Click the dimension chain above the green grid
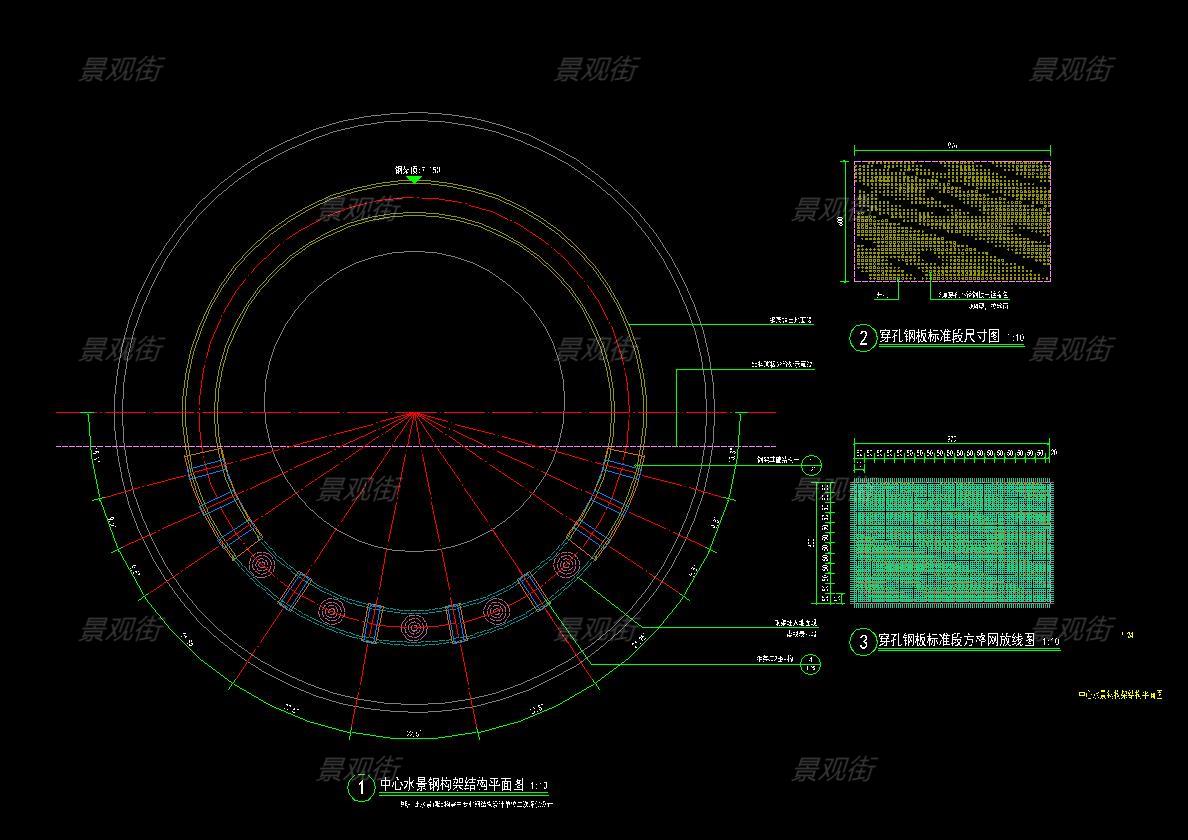1188x840 pixels. coord(952,453)
